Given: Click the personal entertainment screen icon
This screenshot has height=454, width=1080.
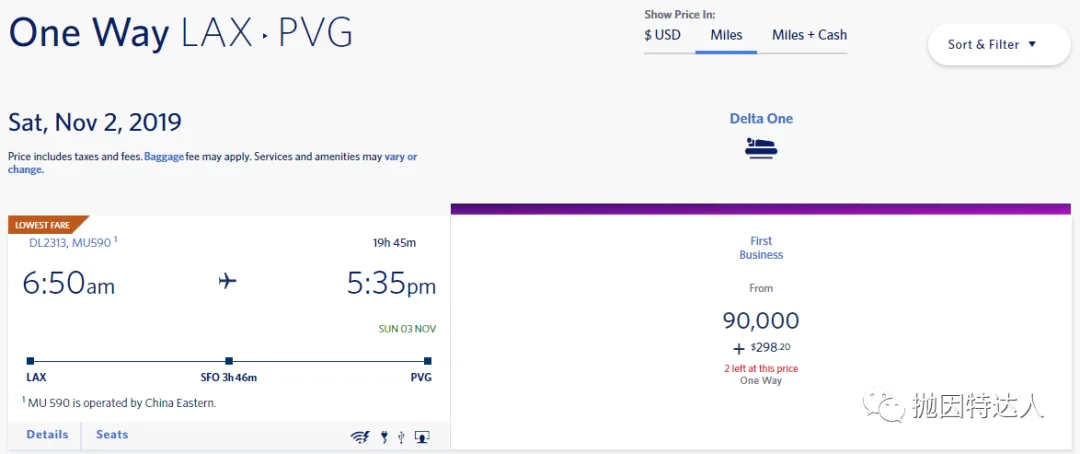Looking at the screenshot, I should tap(423, 437).
